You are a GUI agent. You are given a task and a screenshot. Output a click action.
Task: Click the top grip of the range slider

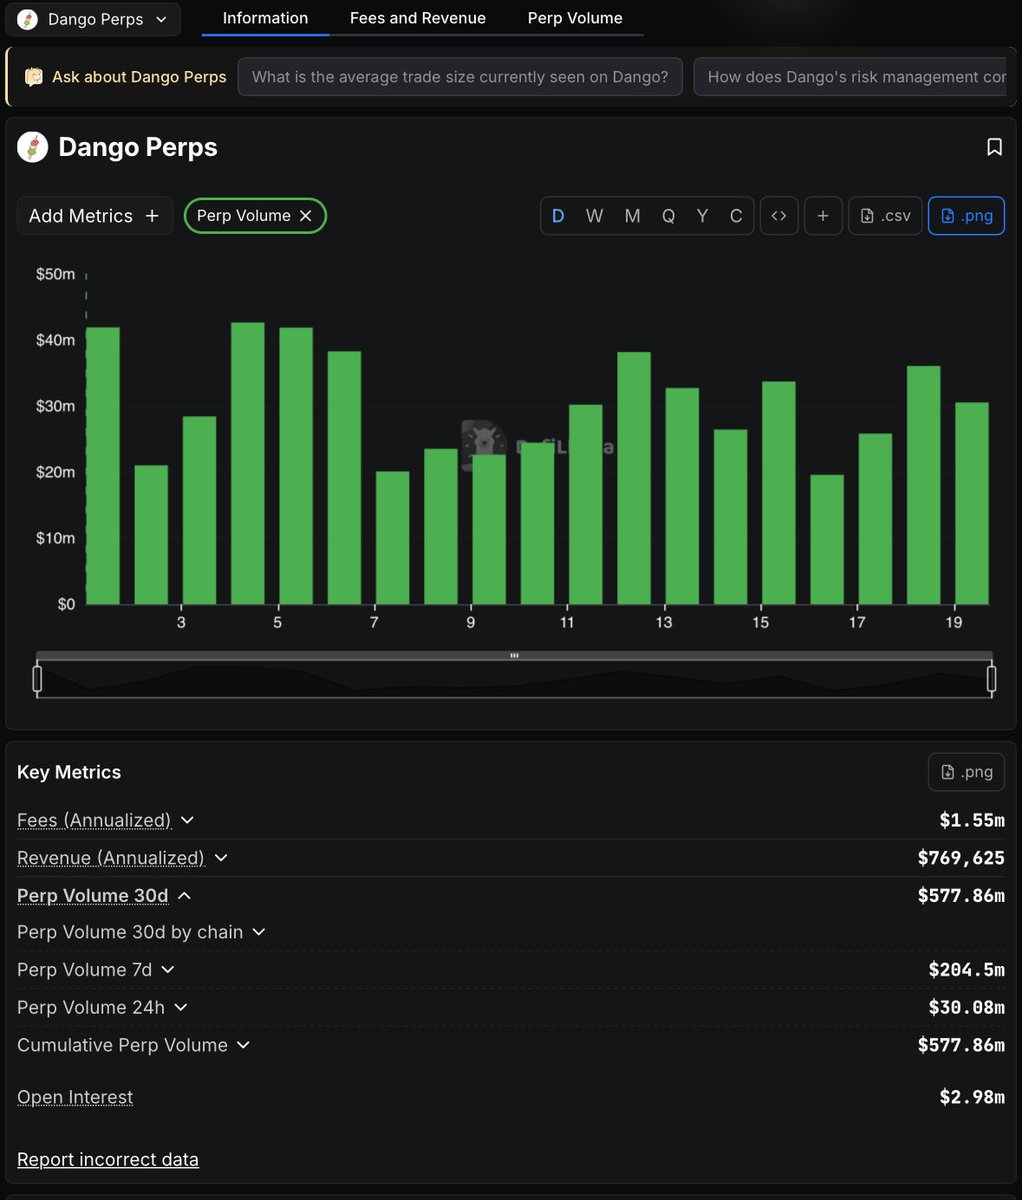514,656
